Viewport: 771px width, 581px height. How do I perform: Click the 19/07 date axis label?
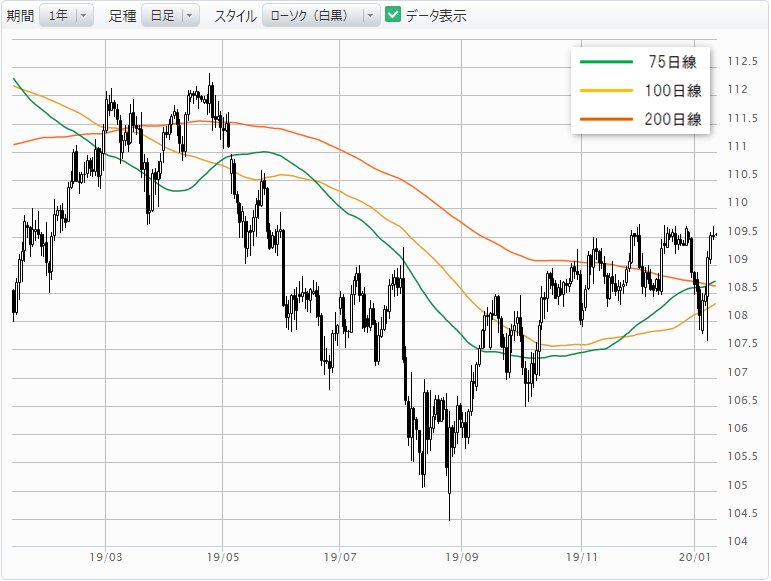point(340,557)
